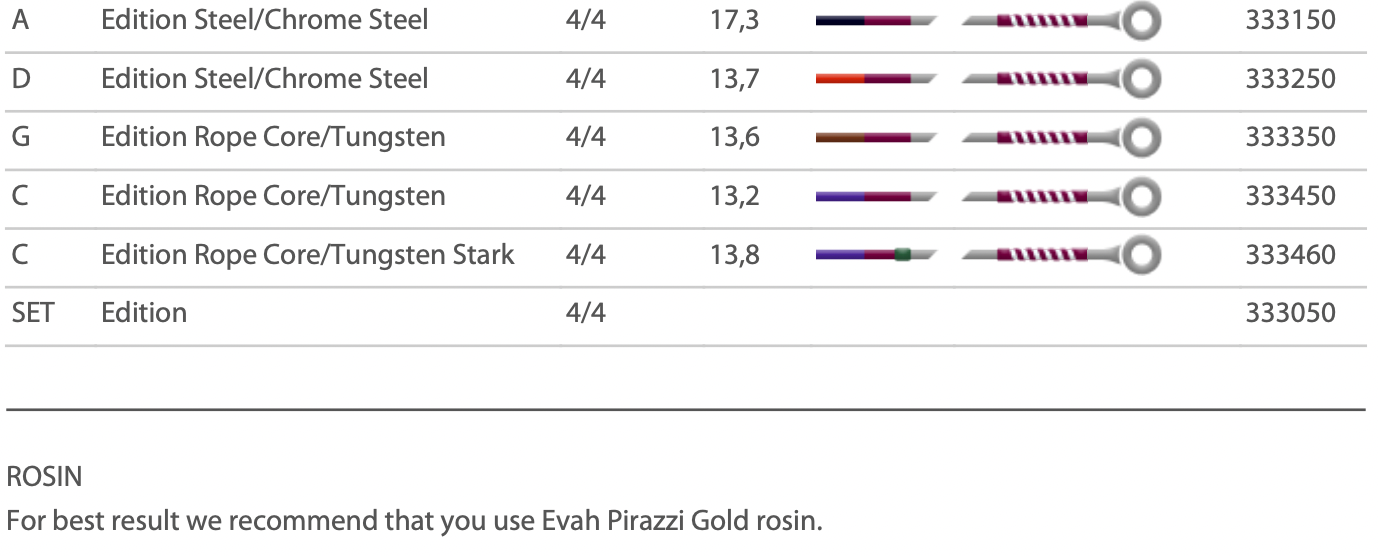Viewport: 1378px width, 556px height.
Task: Click the brown-and-magenta string color image in the G row
Action: click(875, 137)
